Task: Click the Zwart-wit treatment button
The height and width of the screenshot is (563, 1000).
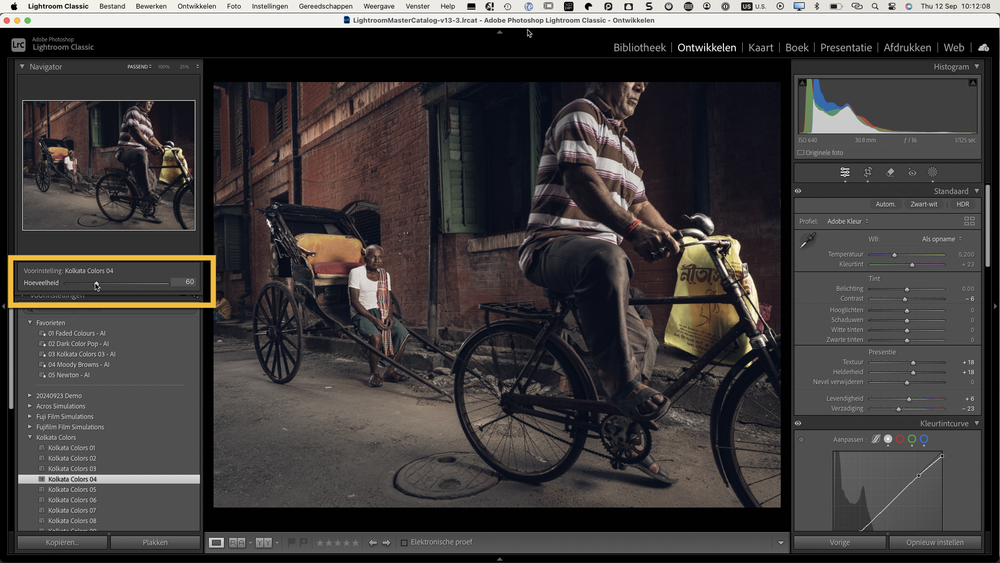Action: point(923,204)
